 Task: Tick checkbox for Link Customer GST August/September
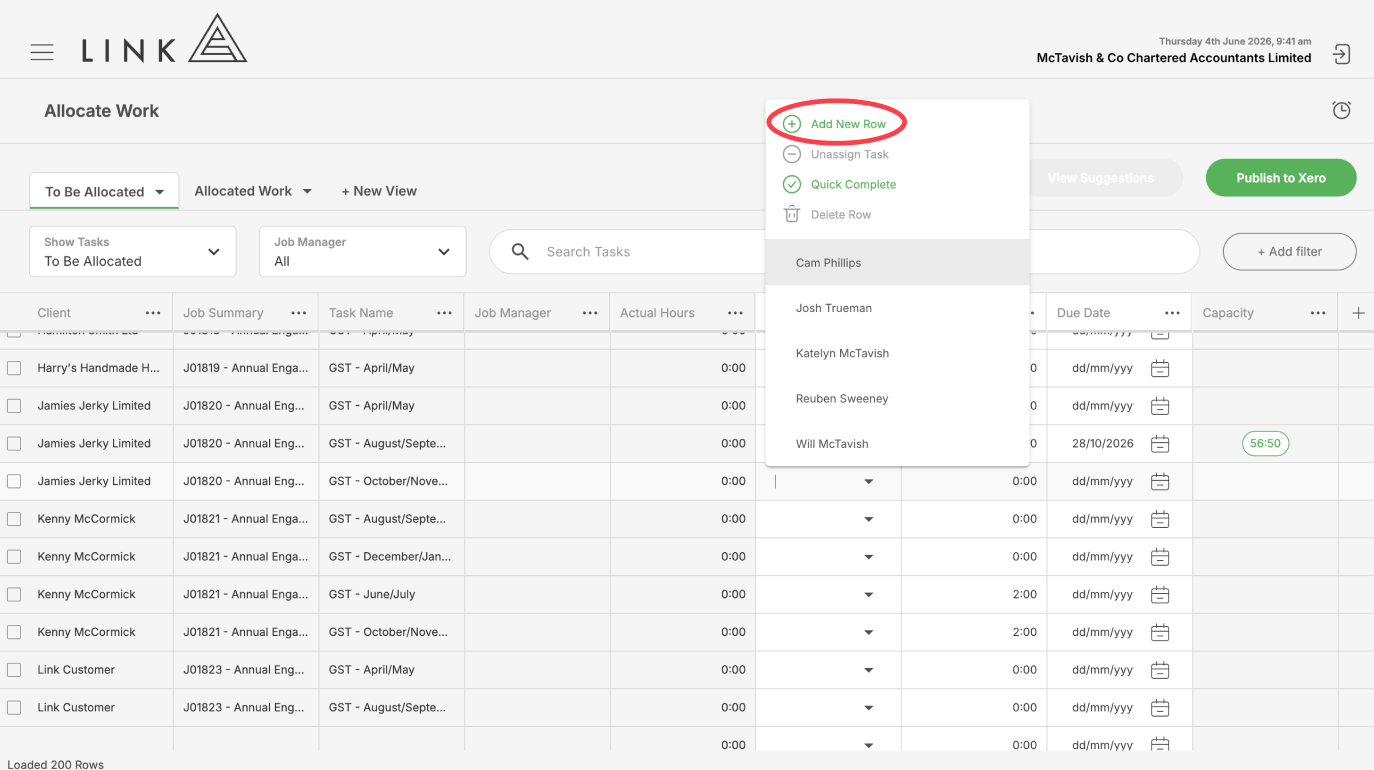pyautogui.click(x=14, y=708)
